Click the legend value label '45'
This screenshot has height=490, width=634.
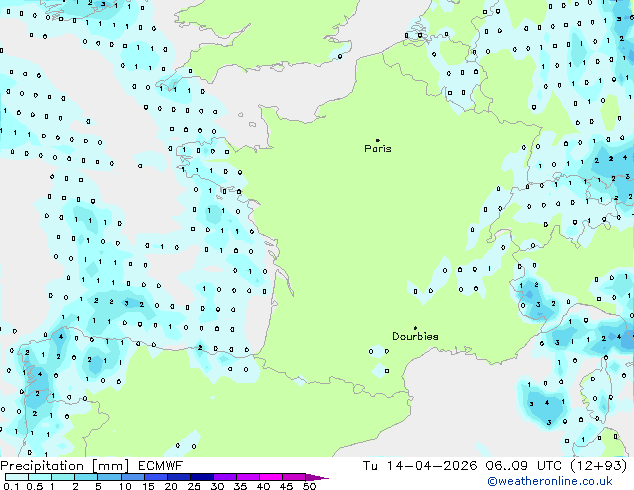point(286,486)
